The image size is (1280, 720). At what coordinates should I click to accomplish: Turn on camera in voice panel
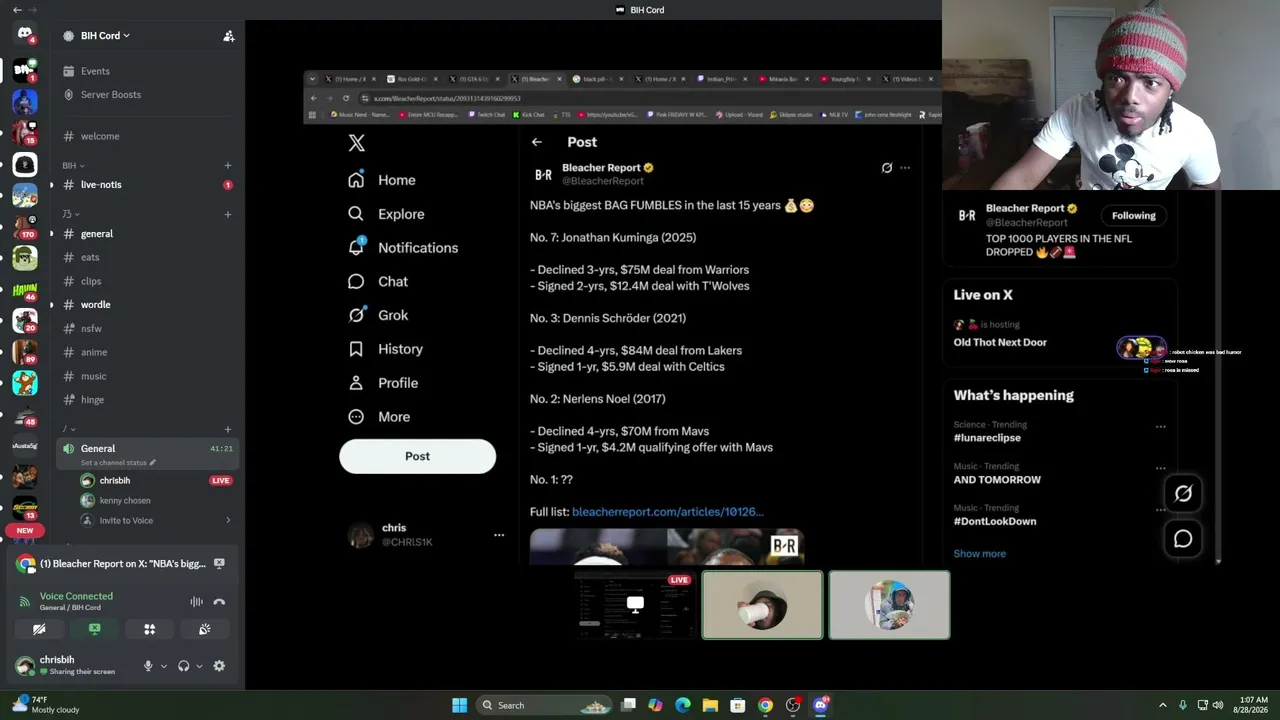pos(39,629)
